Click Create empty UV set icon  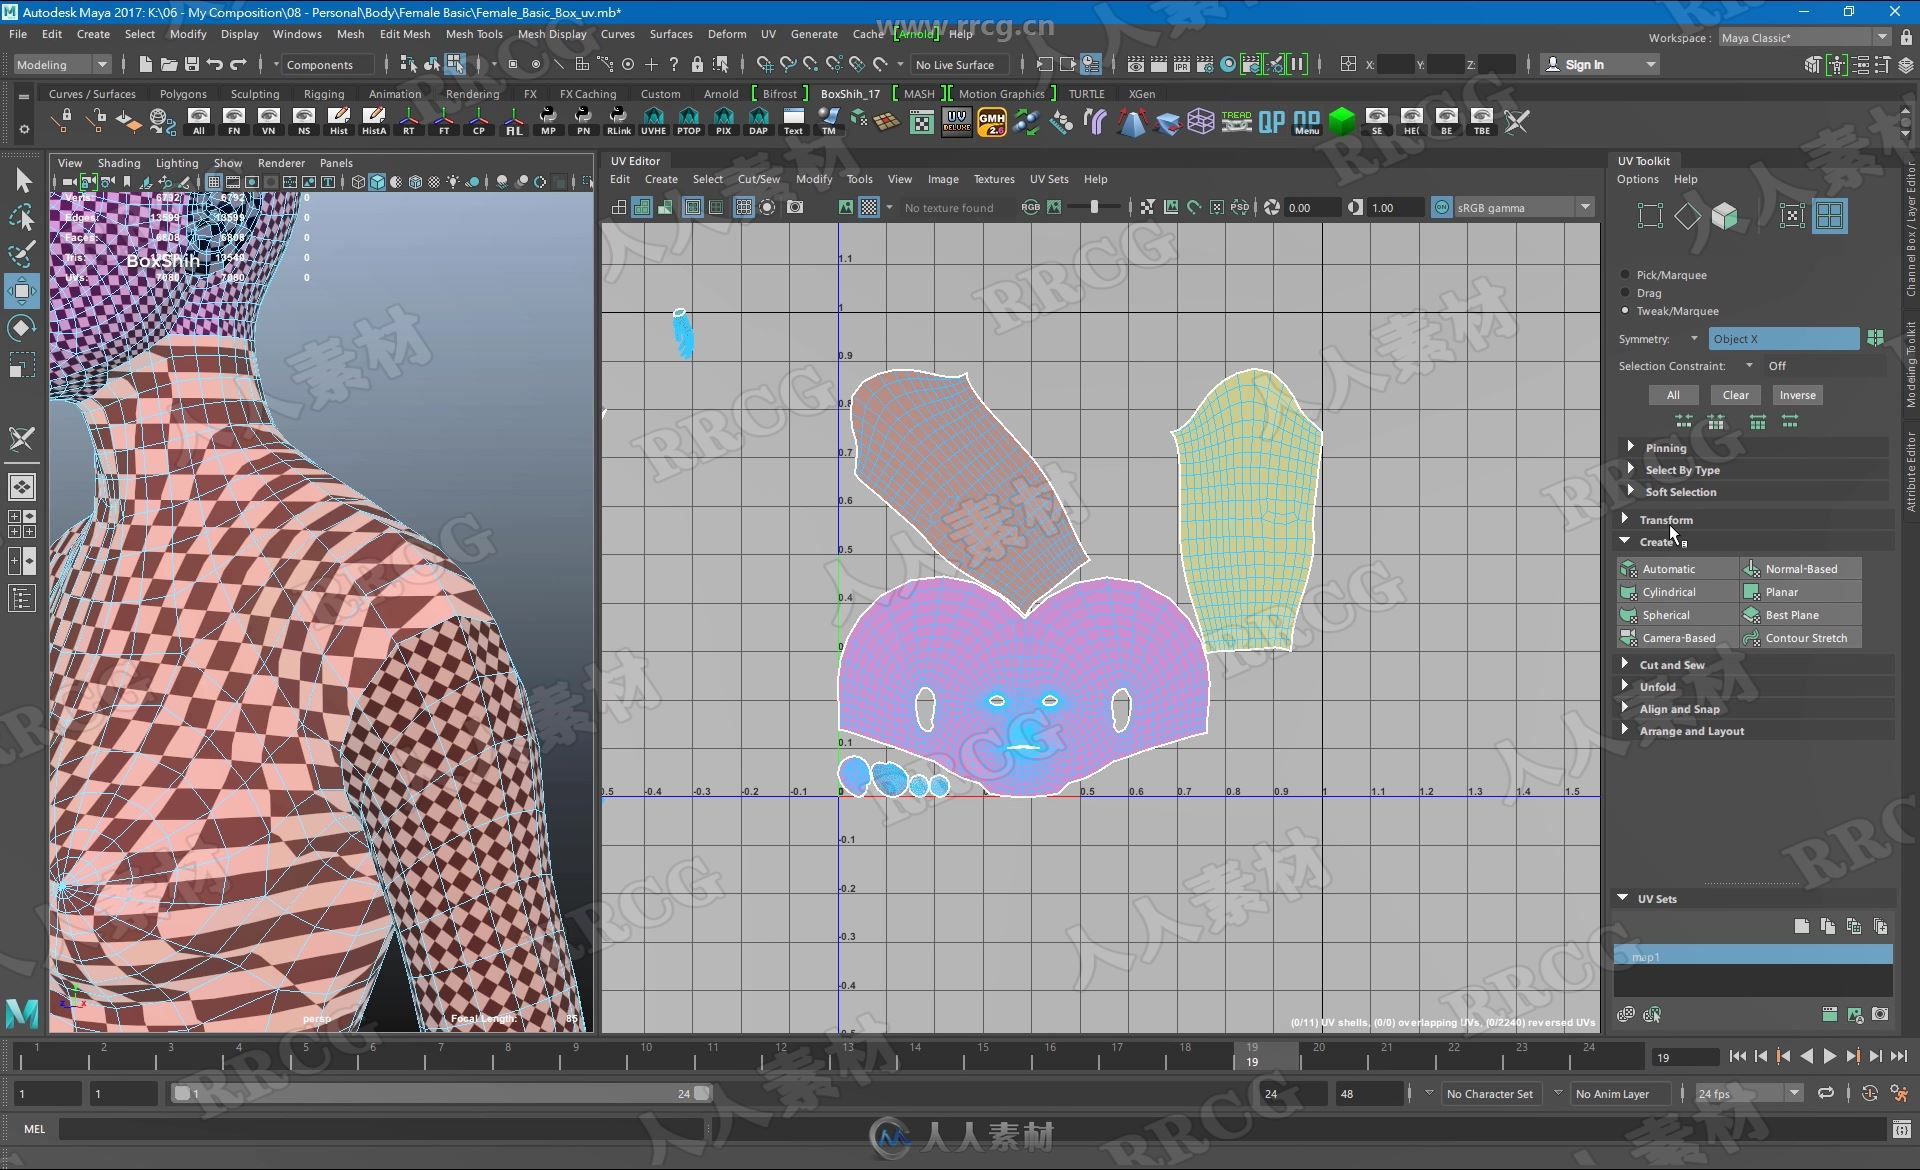(1801, 926)
